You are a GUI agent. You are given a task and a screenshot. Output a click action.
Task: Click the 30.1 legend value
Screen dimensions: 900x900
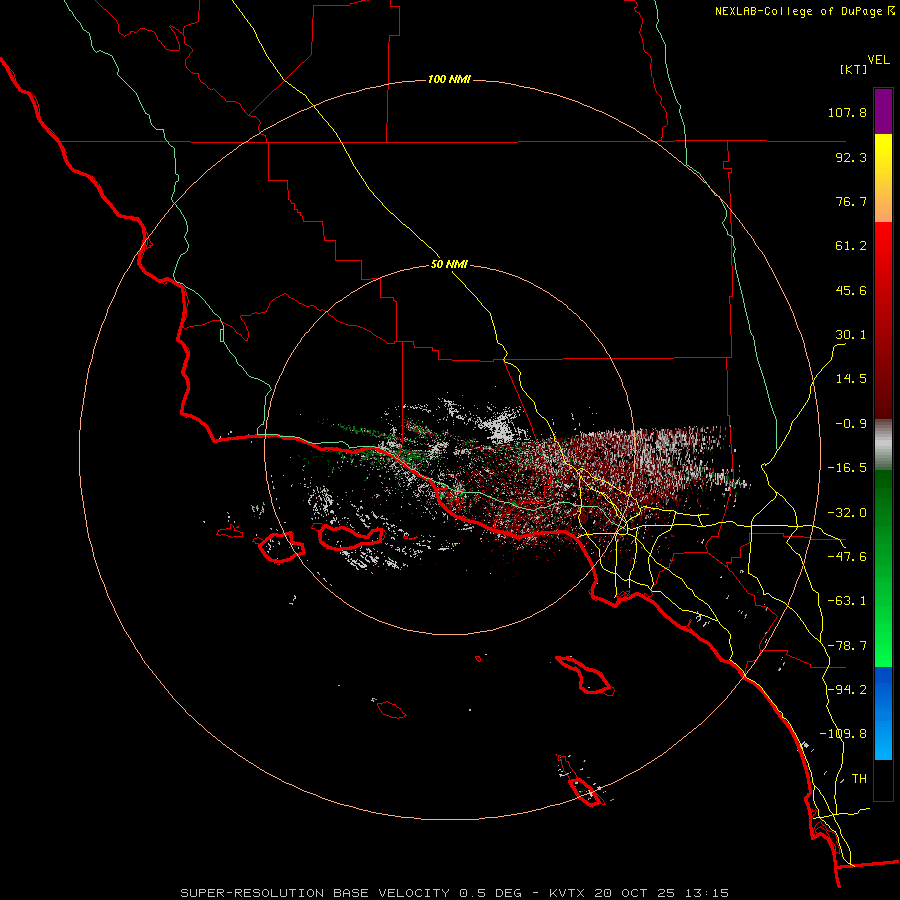[851, 335]
